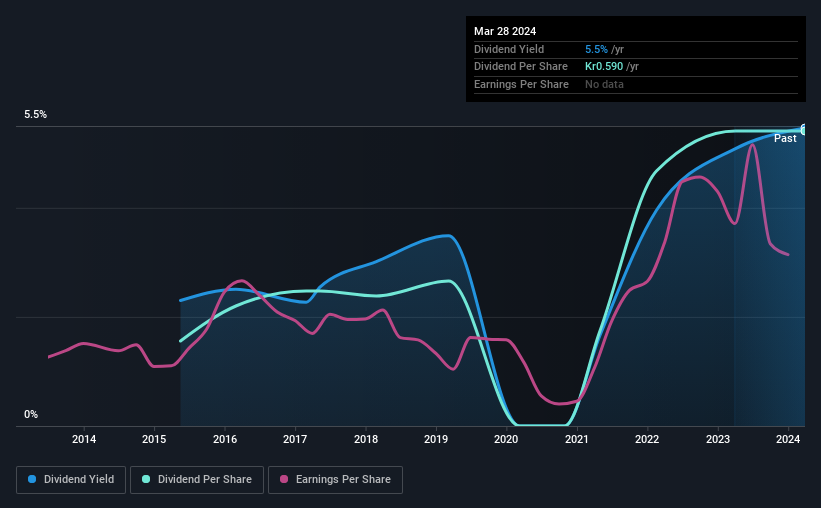
Task: Click the blue Dividend Yield legend dot
Action: pyautogui.click(x=32, y=479)
